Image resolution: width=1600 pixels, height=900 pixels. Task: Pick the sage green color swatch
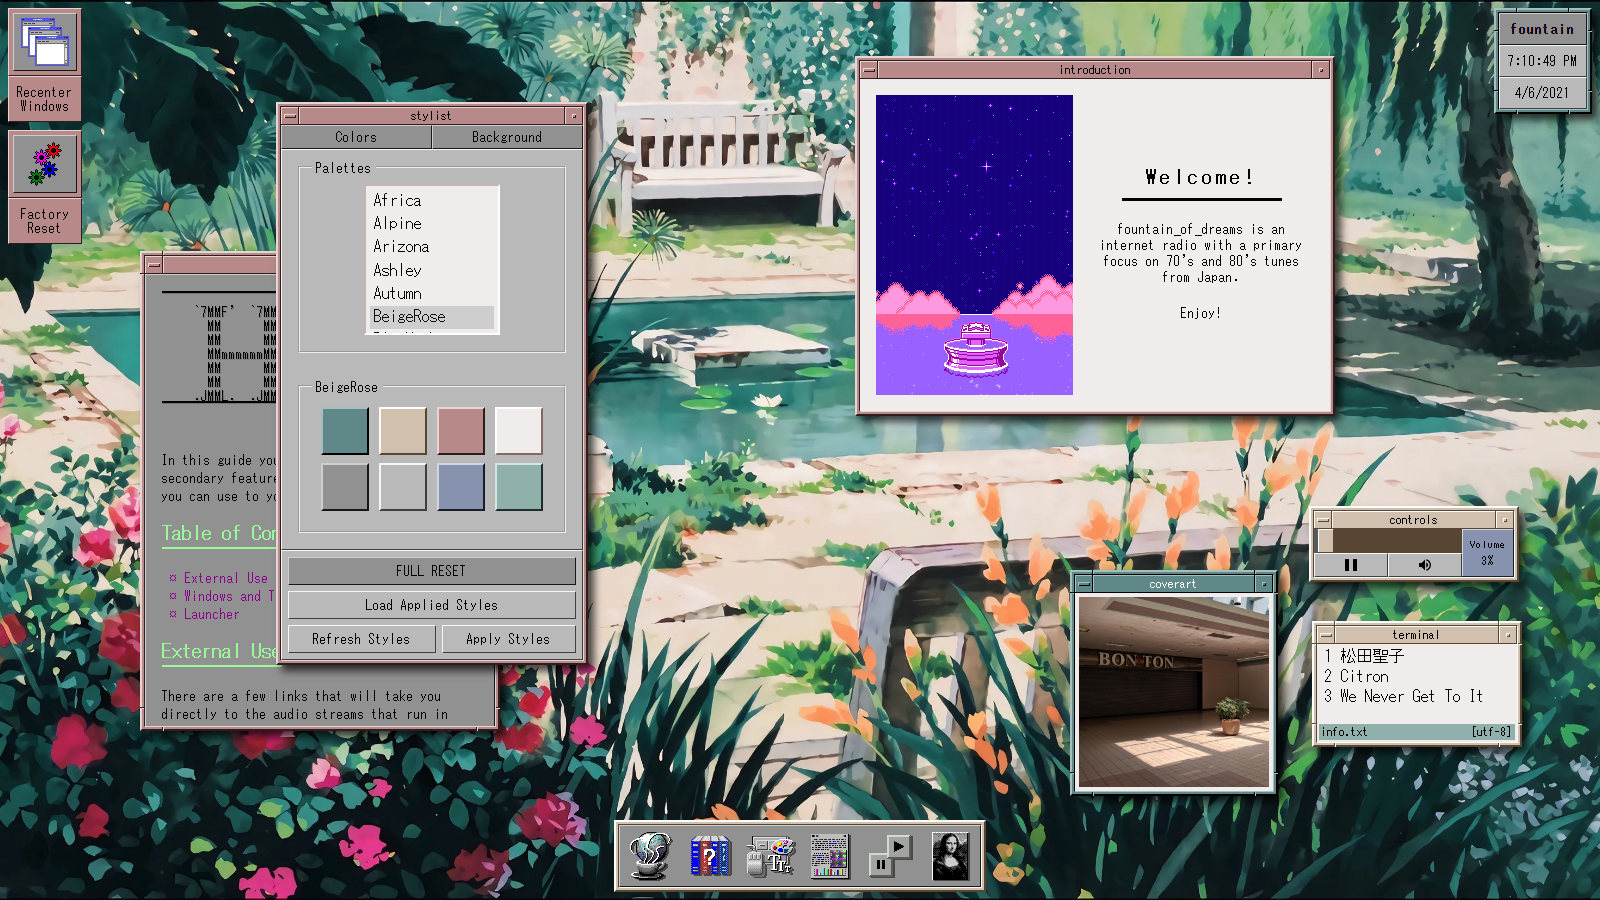[519, 487]
